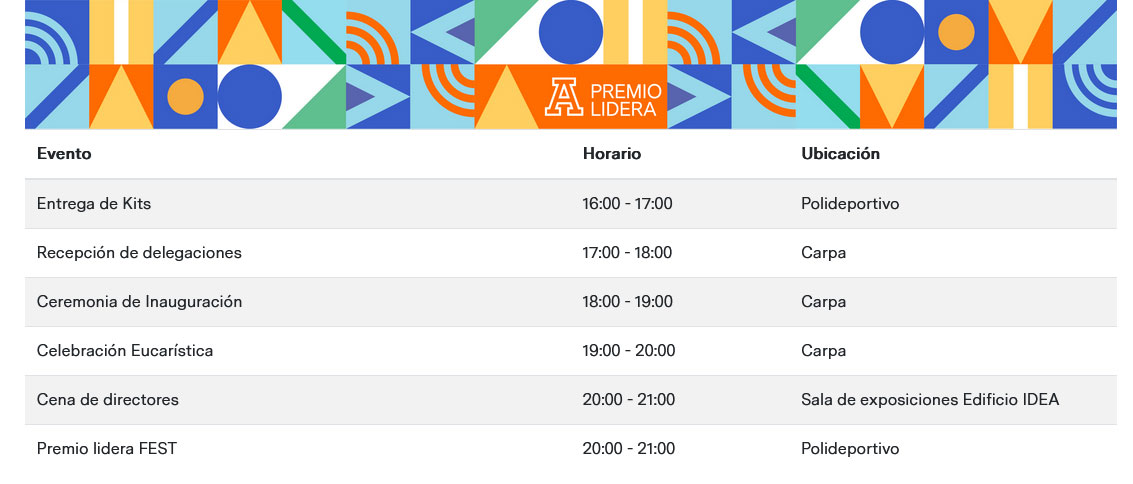Viewport: 1133px width, 484px height.
Task: Click the Premio lidera FEST event
Action: (107, 449)
